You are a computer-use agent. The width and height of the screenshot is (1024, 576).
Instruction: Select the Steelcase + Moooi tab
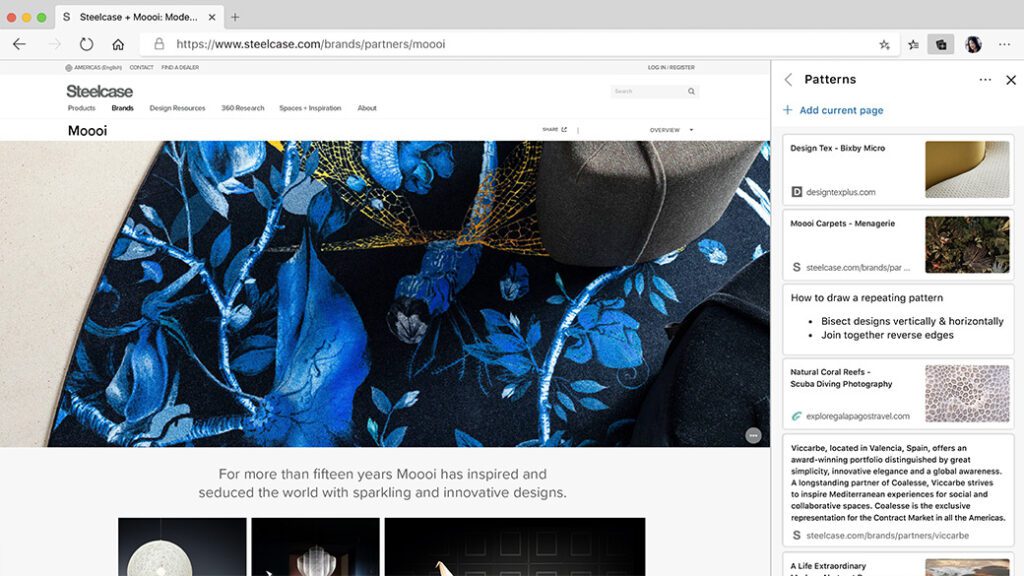pyautogui.click(x=140, y=18)
